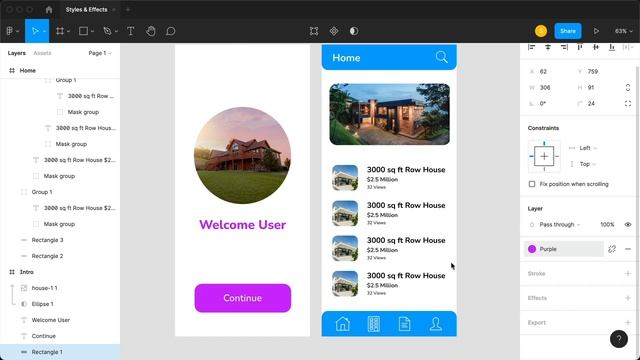Viewport: 640px width, 360px height.
Task: Select the Rectangle shape tool
Action: pyautogui.click(x=83, y=31)
